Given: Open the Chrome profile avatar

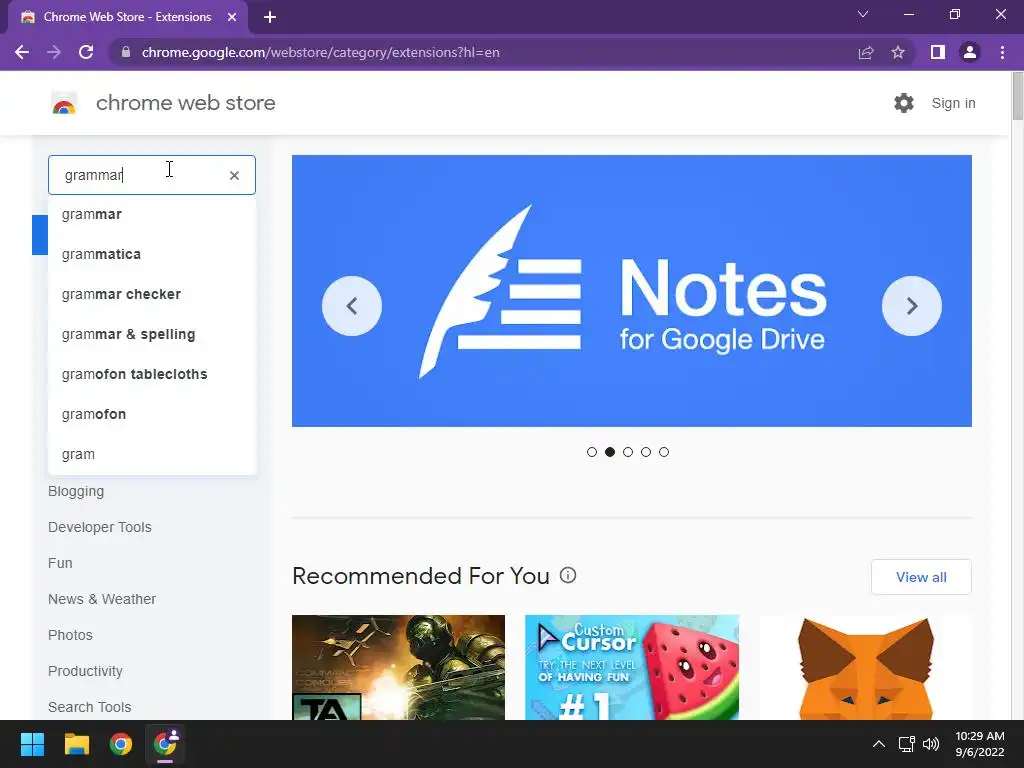Looking at the screenshot, I should coord(970,52).
